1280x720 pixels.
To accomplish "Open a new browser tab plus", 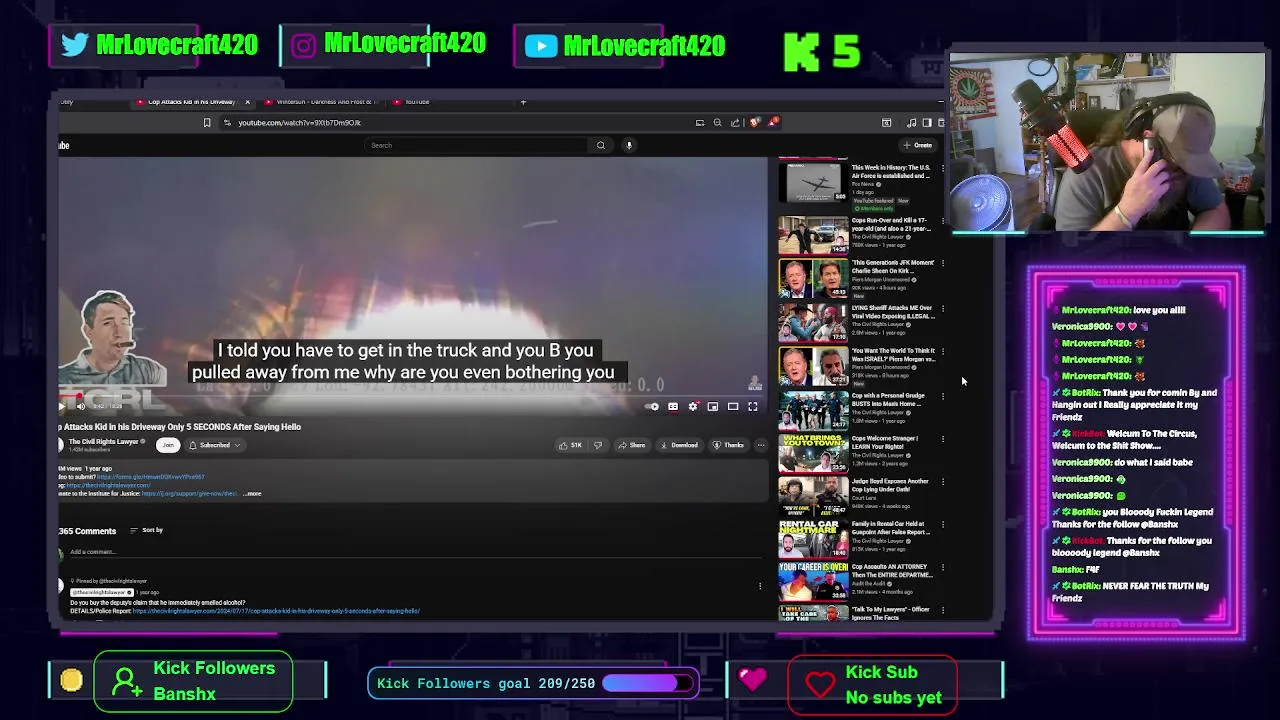I will tap(523, 102).
